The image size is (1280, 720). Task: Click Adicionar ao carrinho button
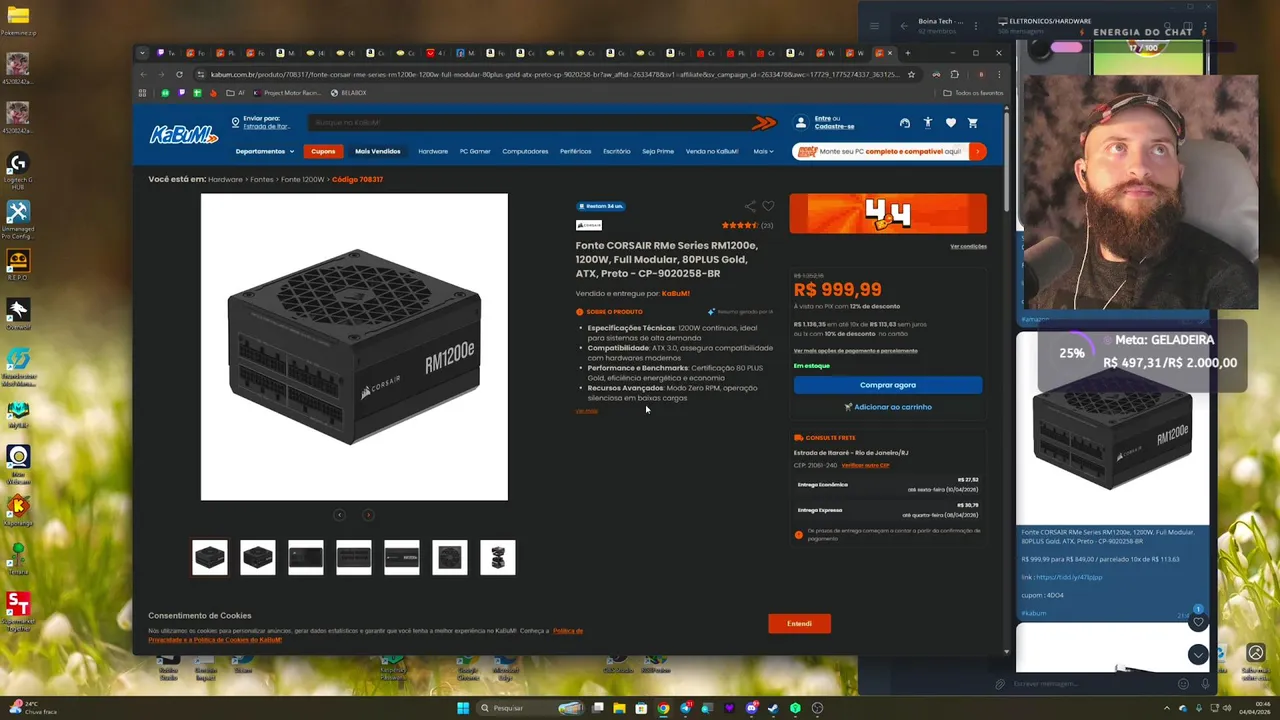pos(888,407)
